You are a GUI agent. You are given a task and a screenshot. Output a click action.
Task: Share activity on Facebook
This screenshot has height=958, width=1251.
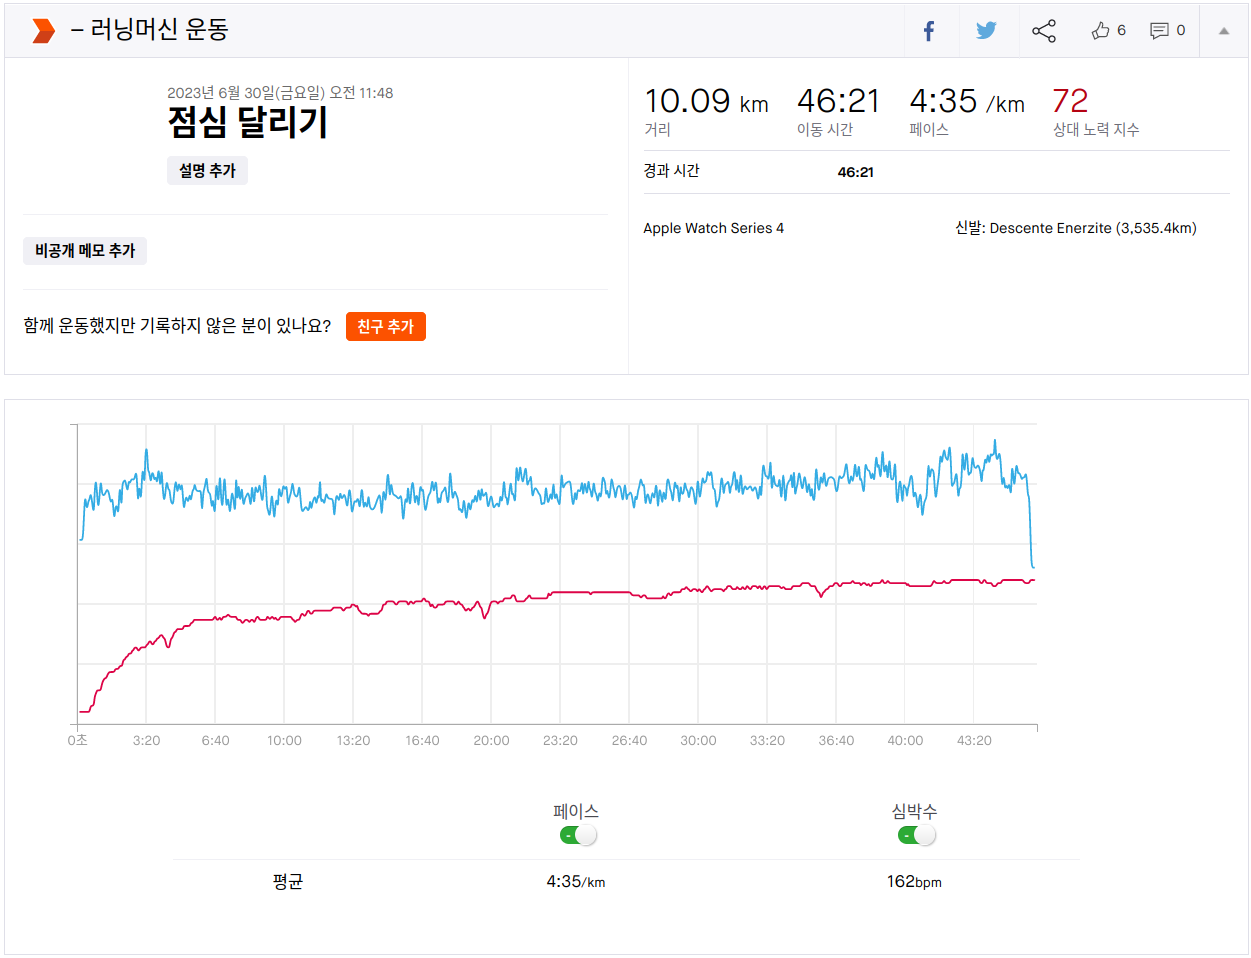(929, 31)
